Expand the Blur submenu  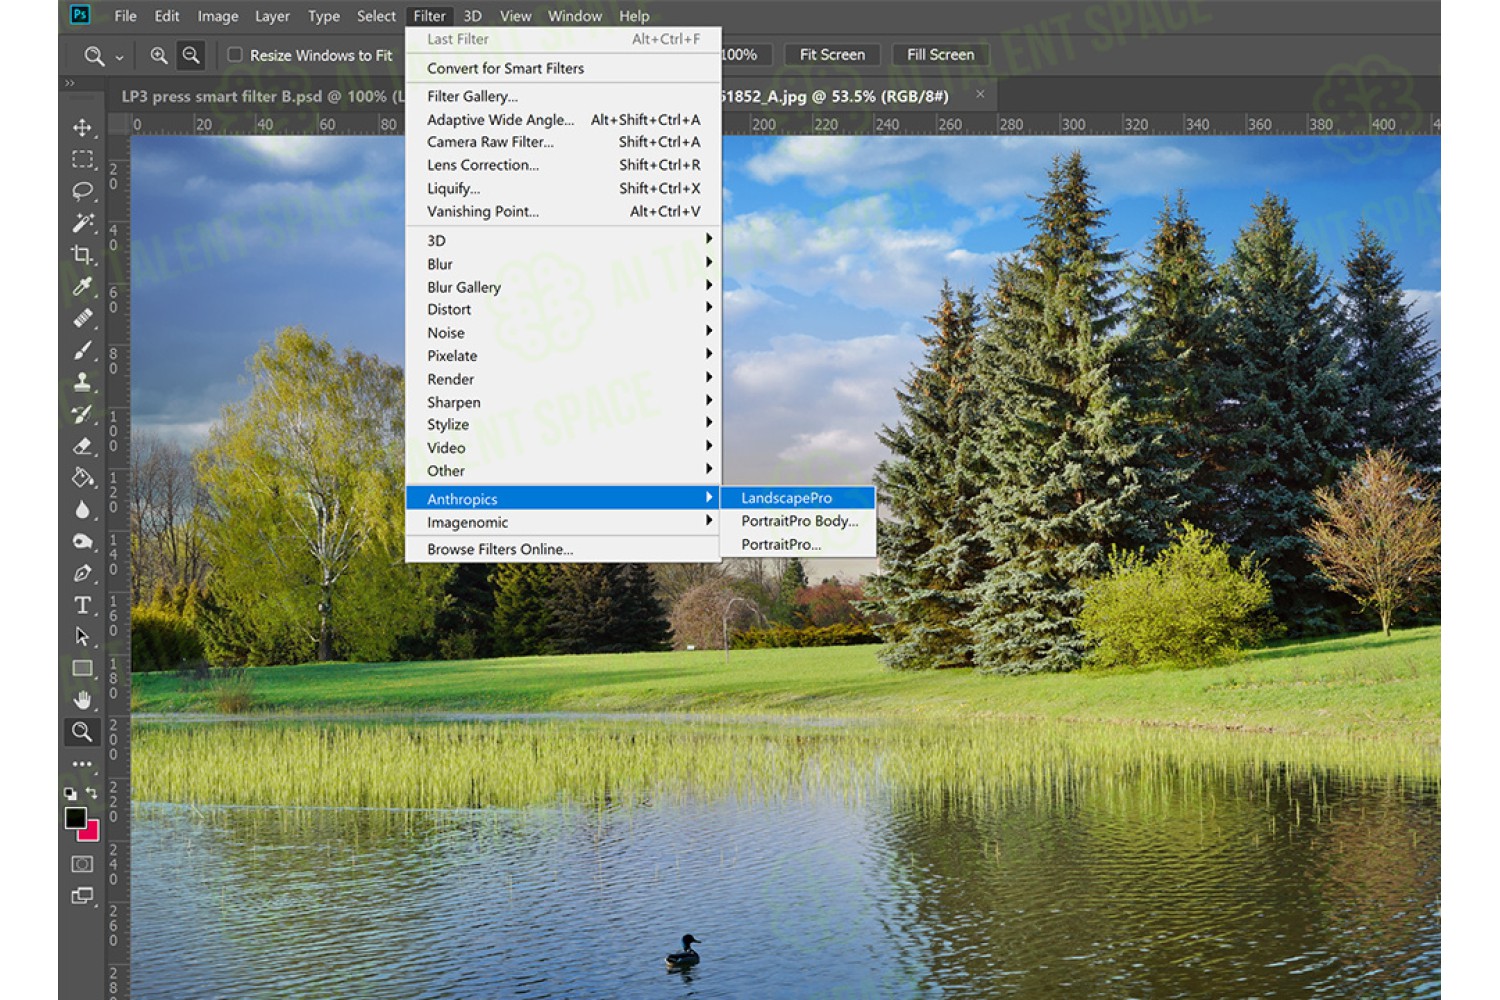[564, 264]
